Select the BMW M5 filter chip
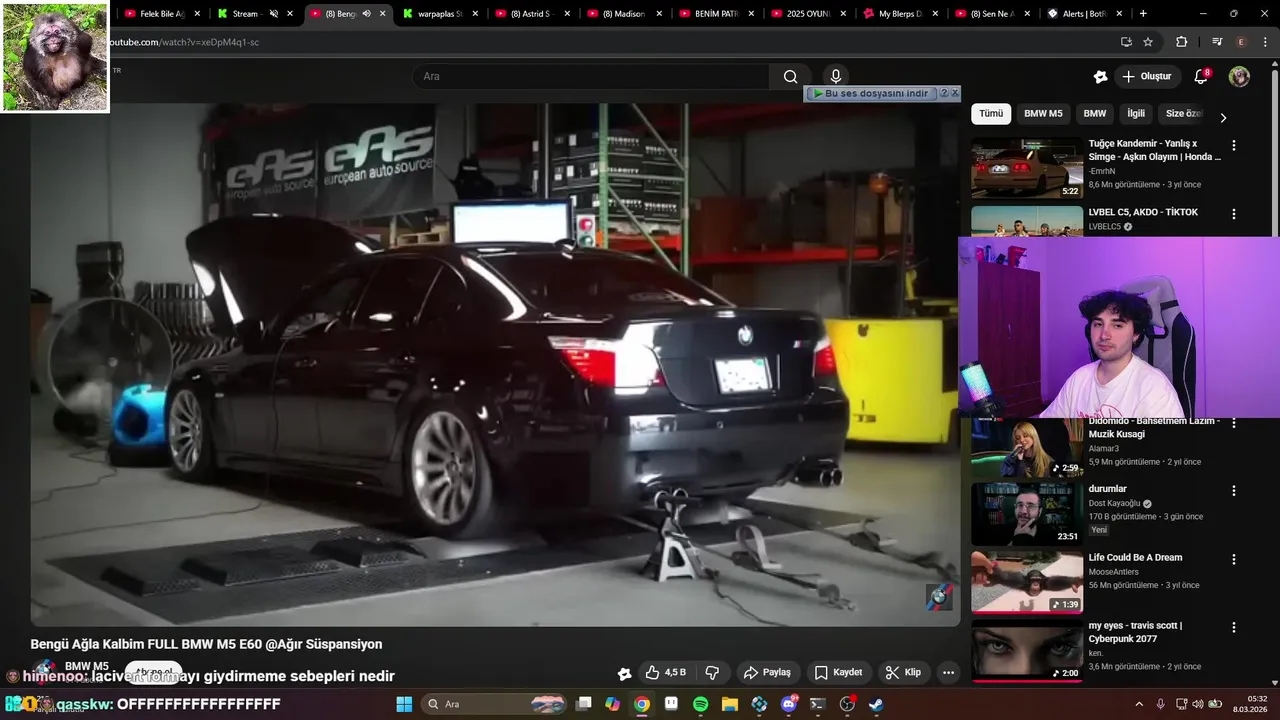This screenshot has width=1280, height=720. click(x=1043, y=113)
